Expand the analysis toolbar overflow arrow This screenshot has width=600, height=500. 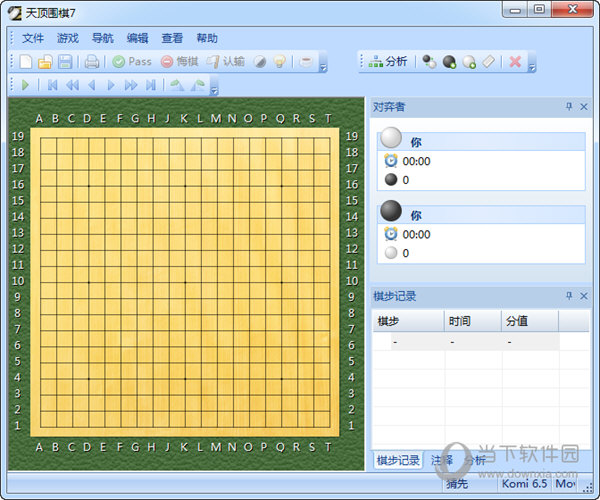[x=532, y=65]
